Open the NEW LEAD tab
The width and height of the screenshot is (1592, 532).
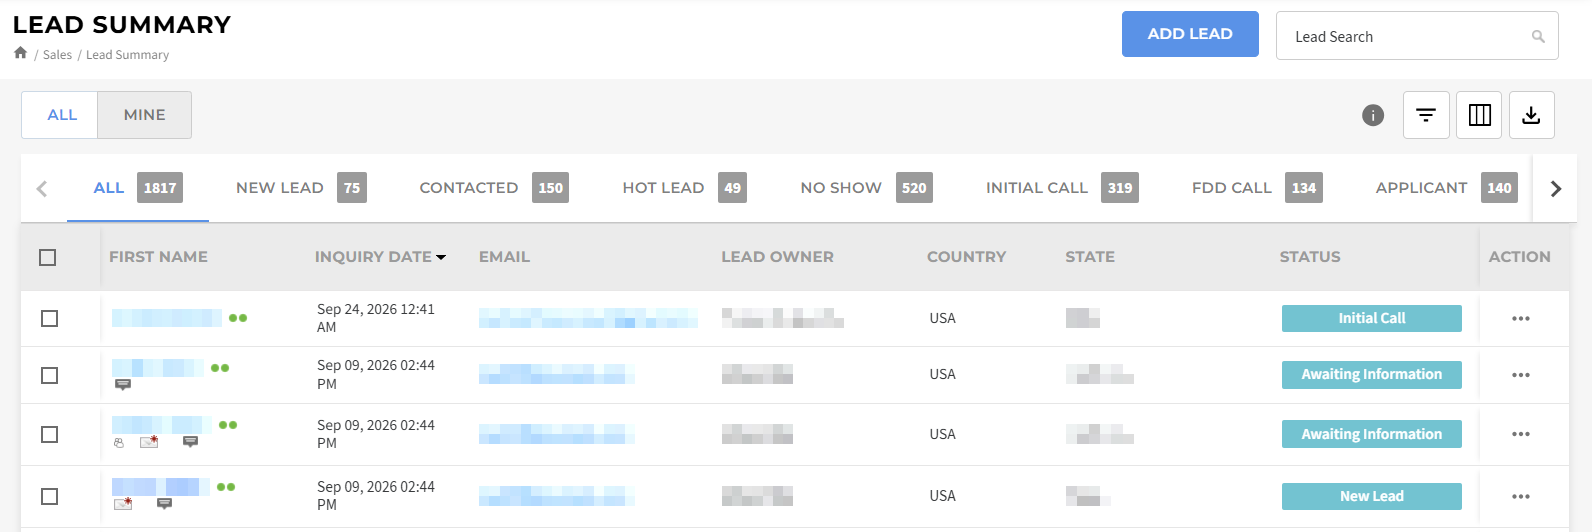[301, 188]
